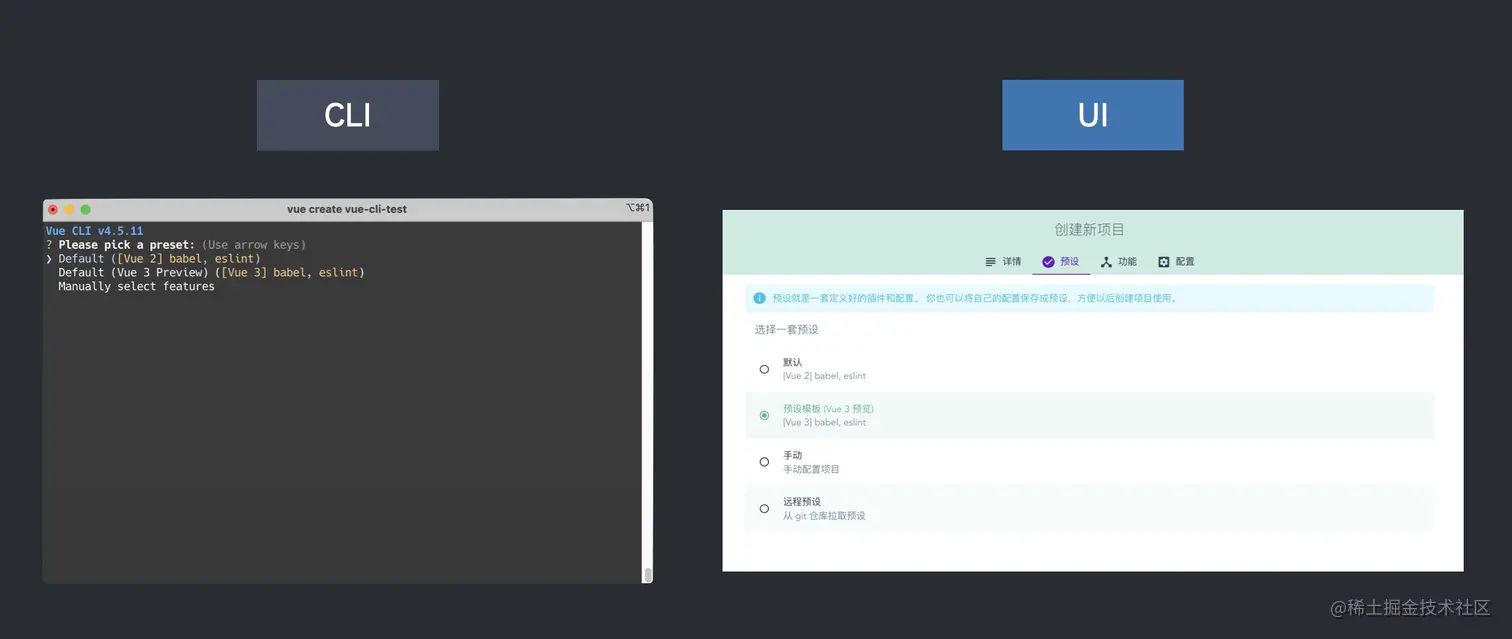The height and width of the screenshot is (639, 1512).
Task: Click the info banner text about presets
Action: click(975, 298)
